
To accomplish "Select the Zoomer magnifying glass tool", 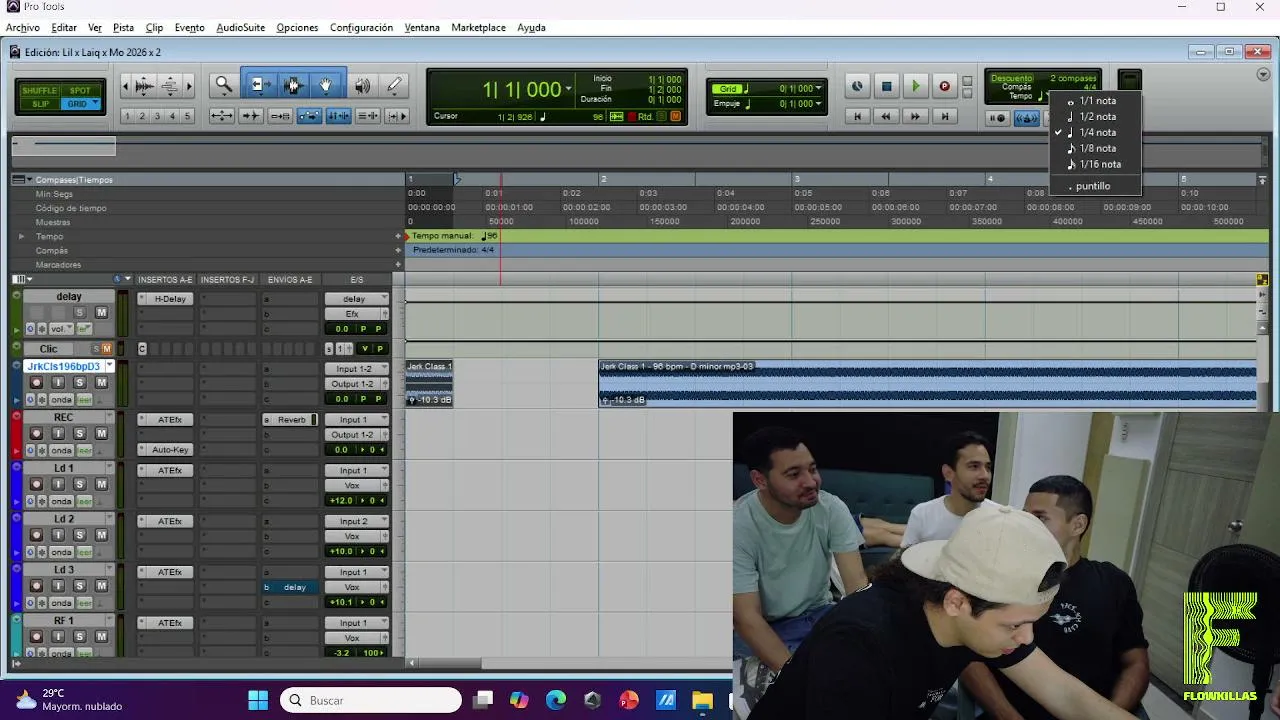I will [x=223, y=86].
